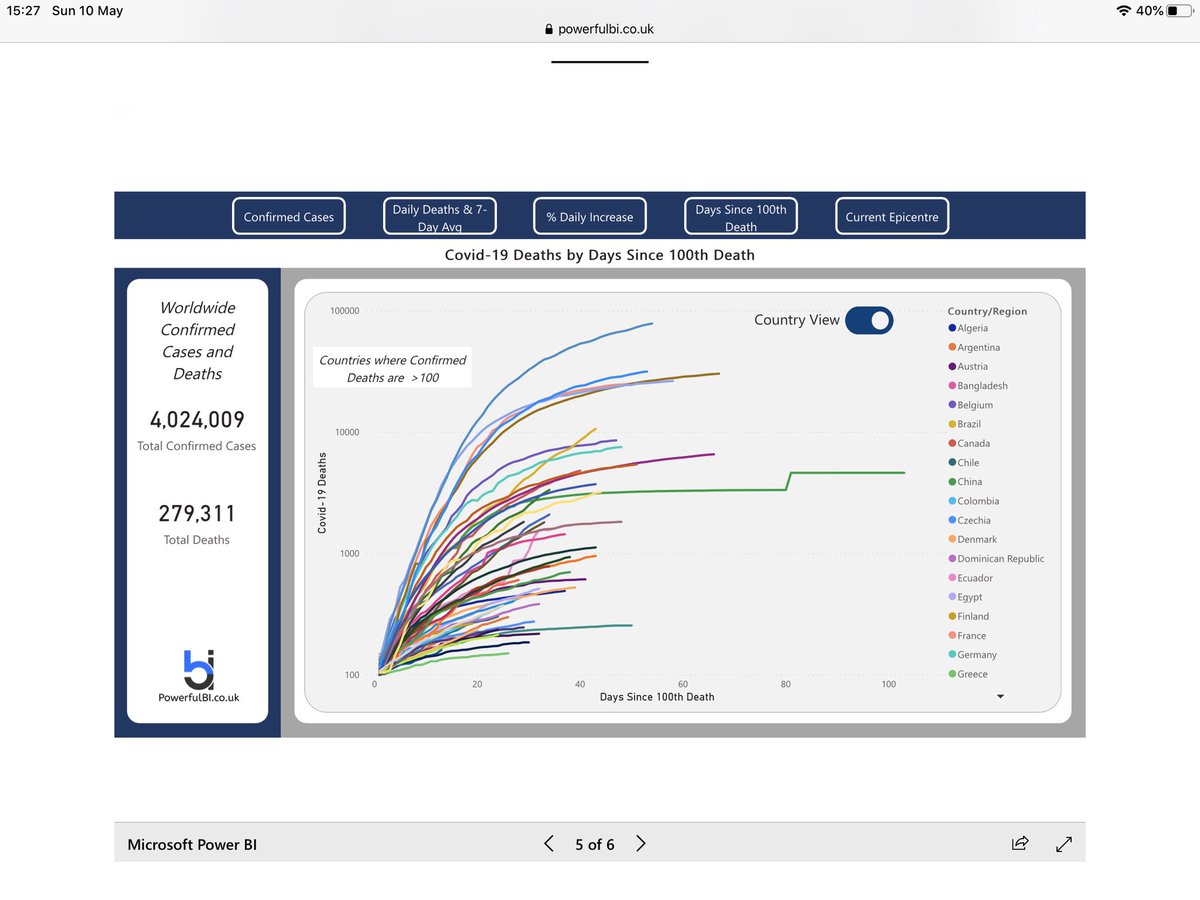1200x900 pixels.
Task: Click Denmark in the legend
Action: pyautogui.click(x=973, y=539)
